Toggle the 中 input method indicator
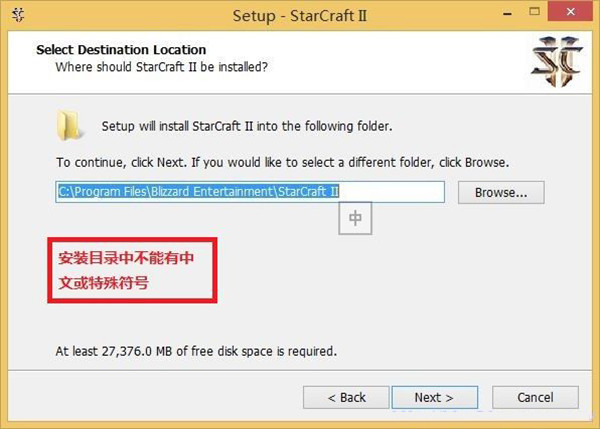This screenshot has height=429, width=600. (x=355, y=218)
